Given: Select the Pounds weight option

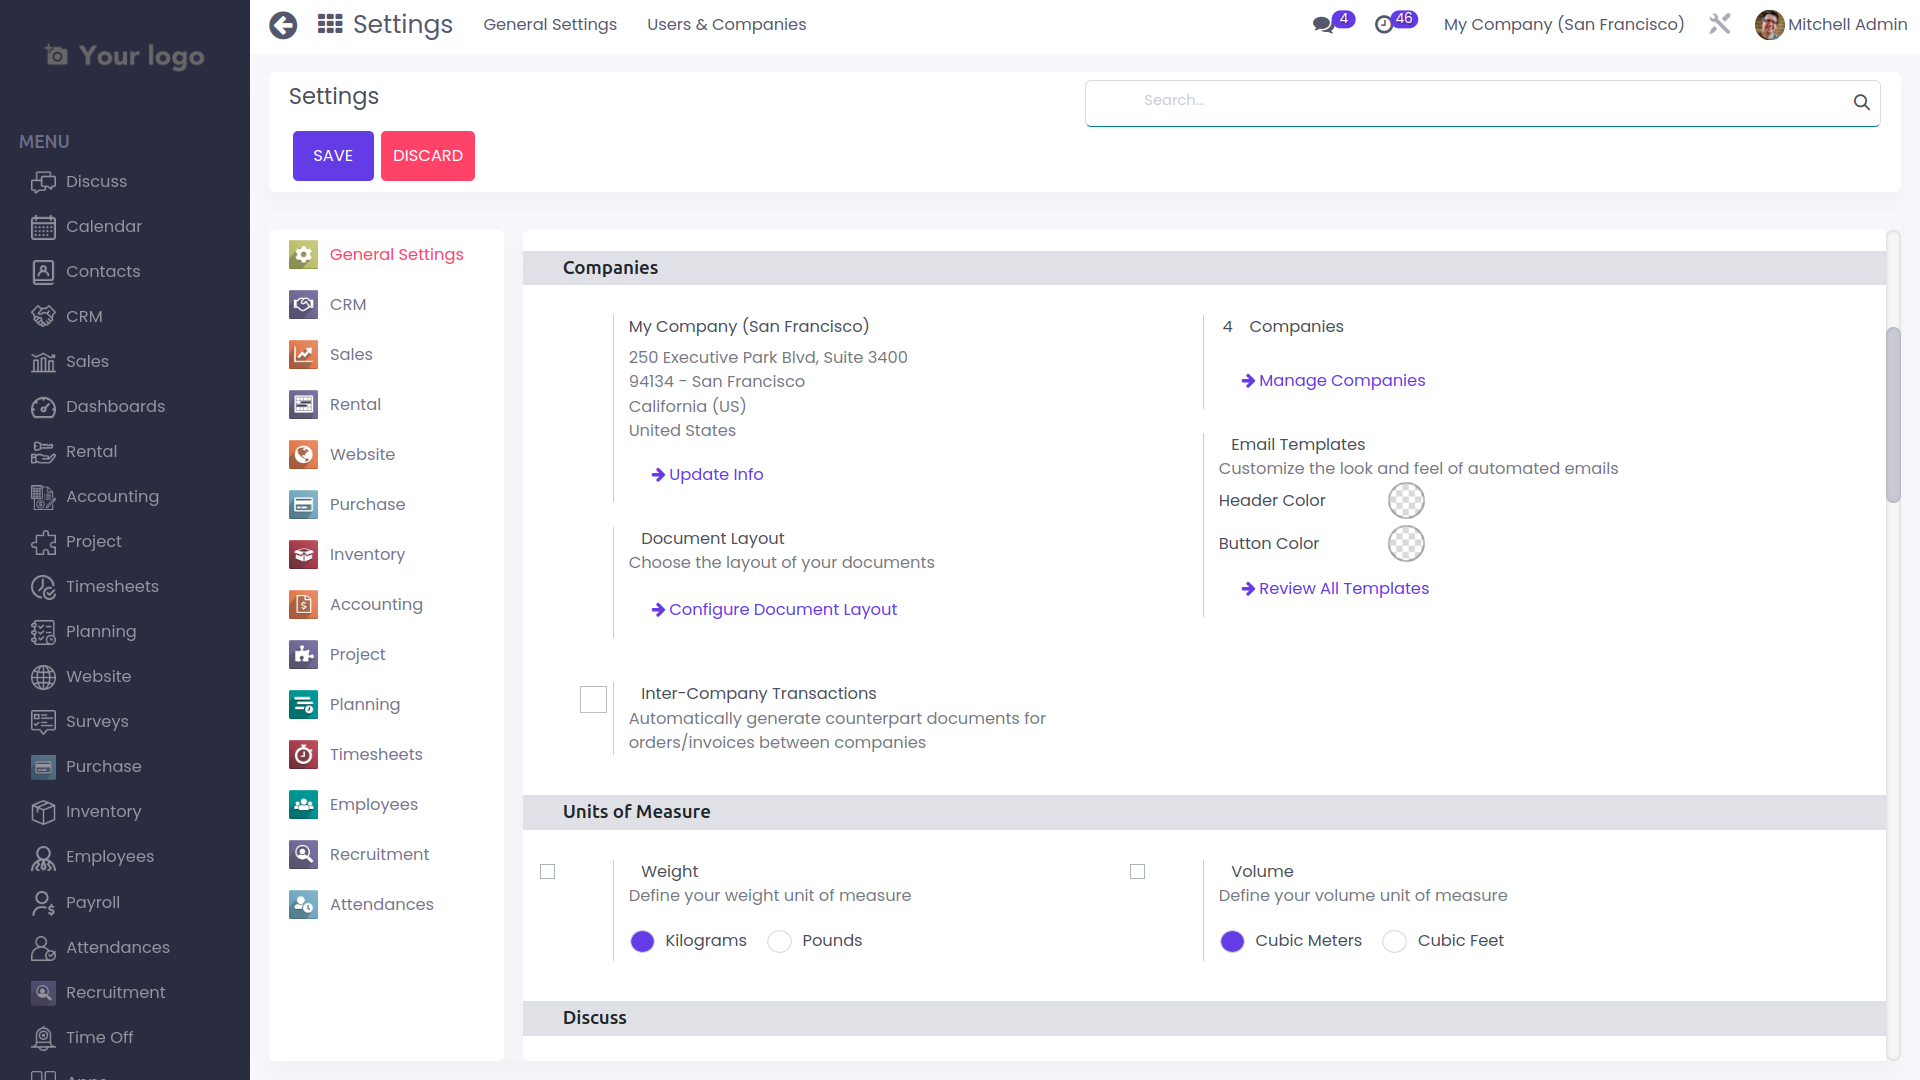Looking at the screenshot, I should 780,941.
